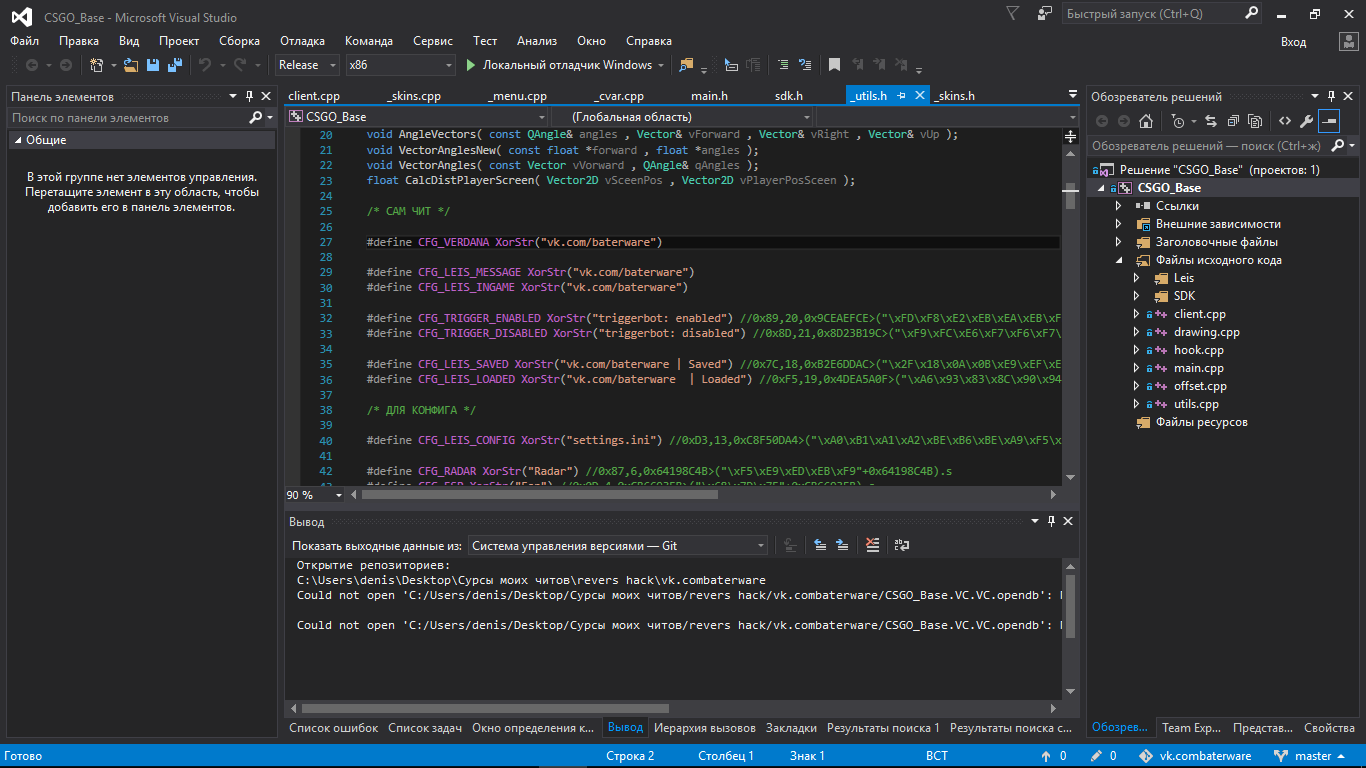Go to the previous message in the Output panel

click(820, 545)
